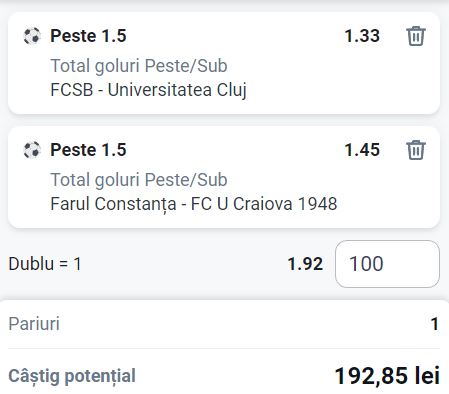Click the stake input field showing 100
Screen dimensions: 449x394
[387, 264]
